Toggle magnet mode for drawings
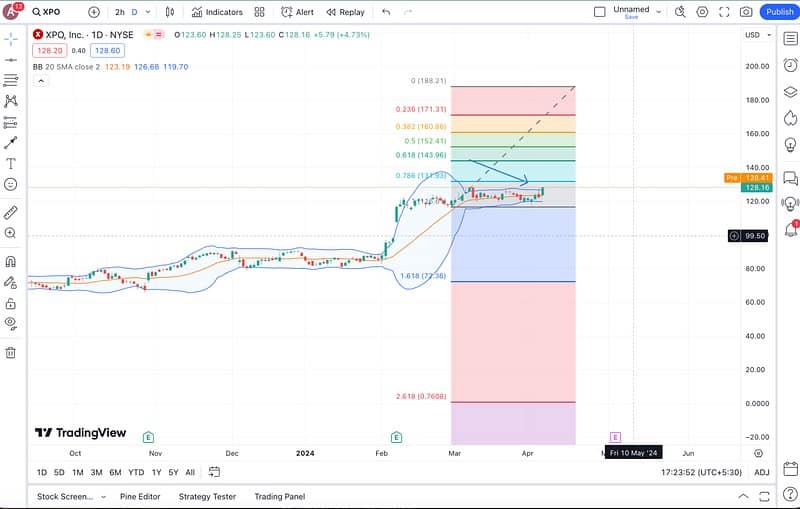The image size is (800, 509). click(11, 261)
